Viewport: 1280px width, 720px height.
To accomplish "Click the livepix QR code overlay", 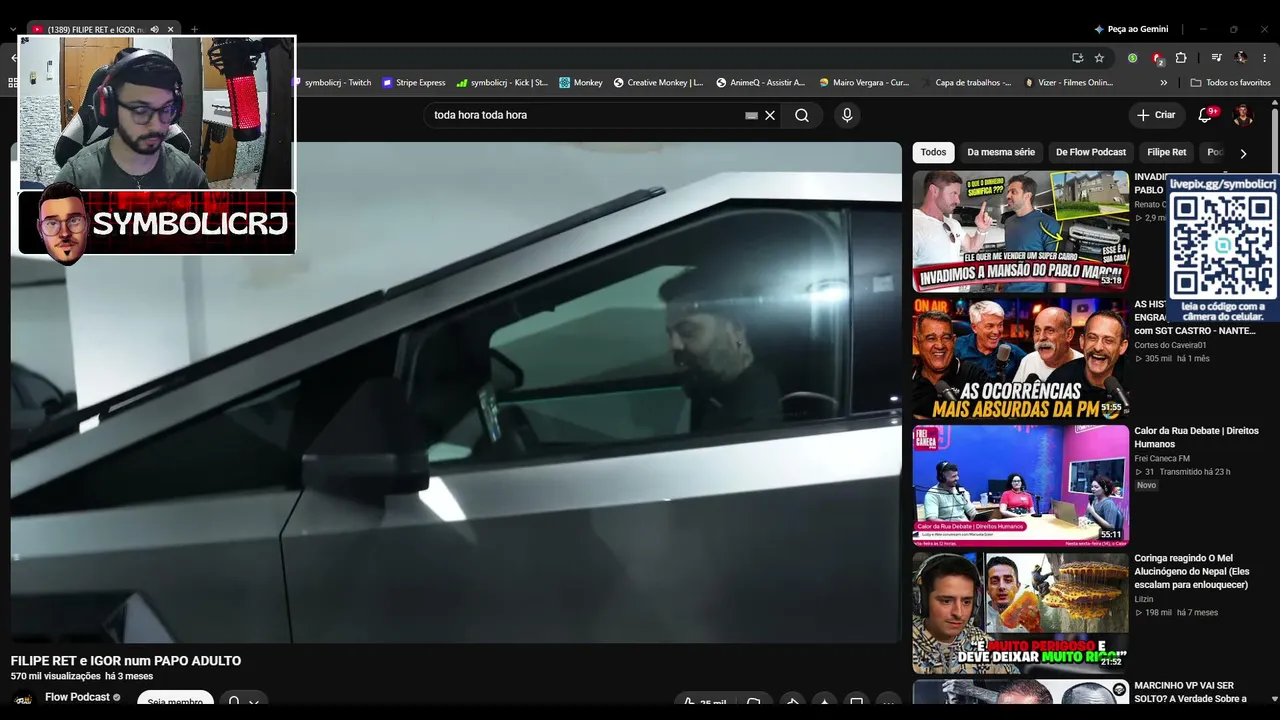I will pyautogui.click(x=1223, y=248).
